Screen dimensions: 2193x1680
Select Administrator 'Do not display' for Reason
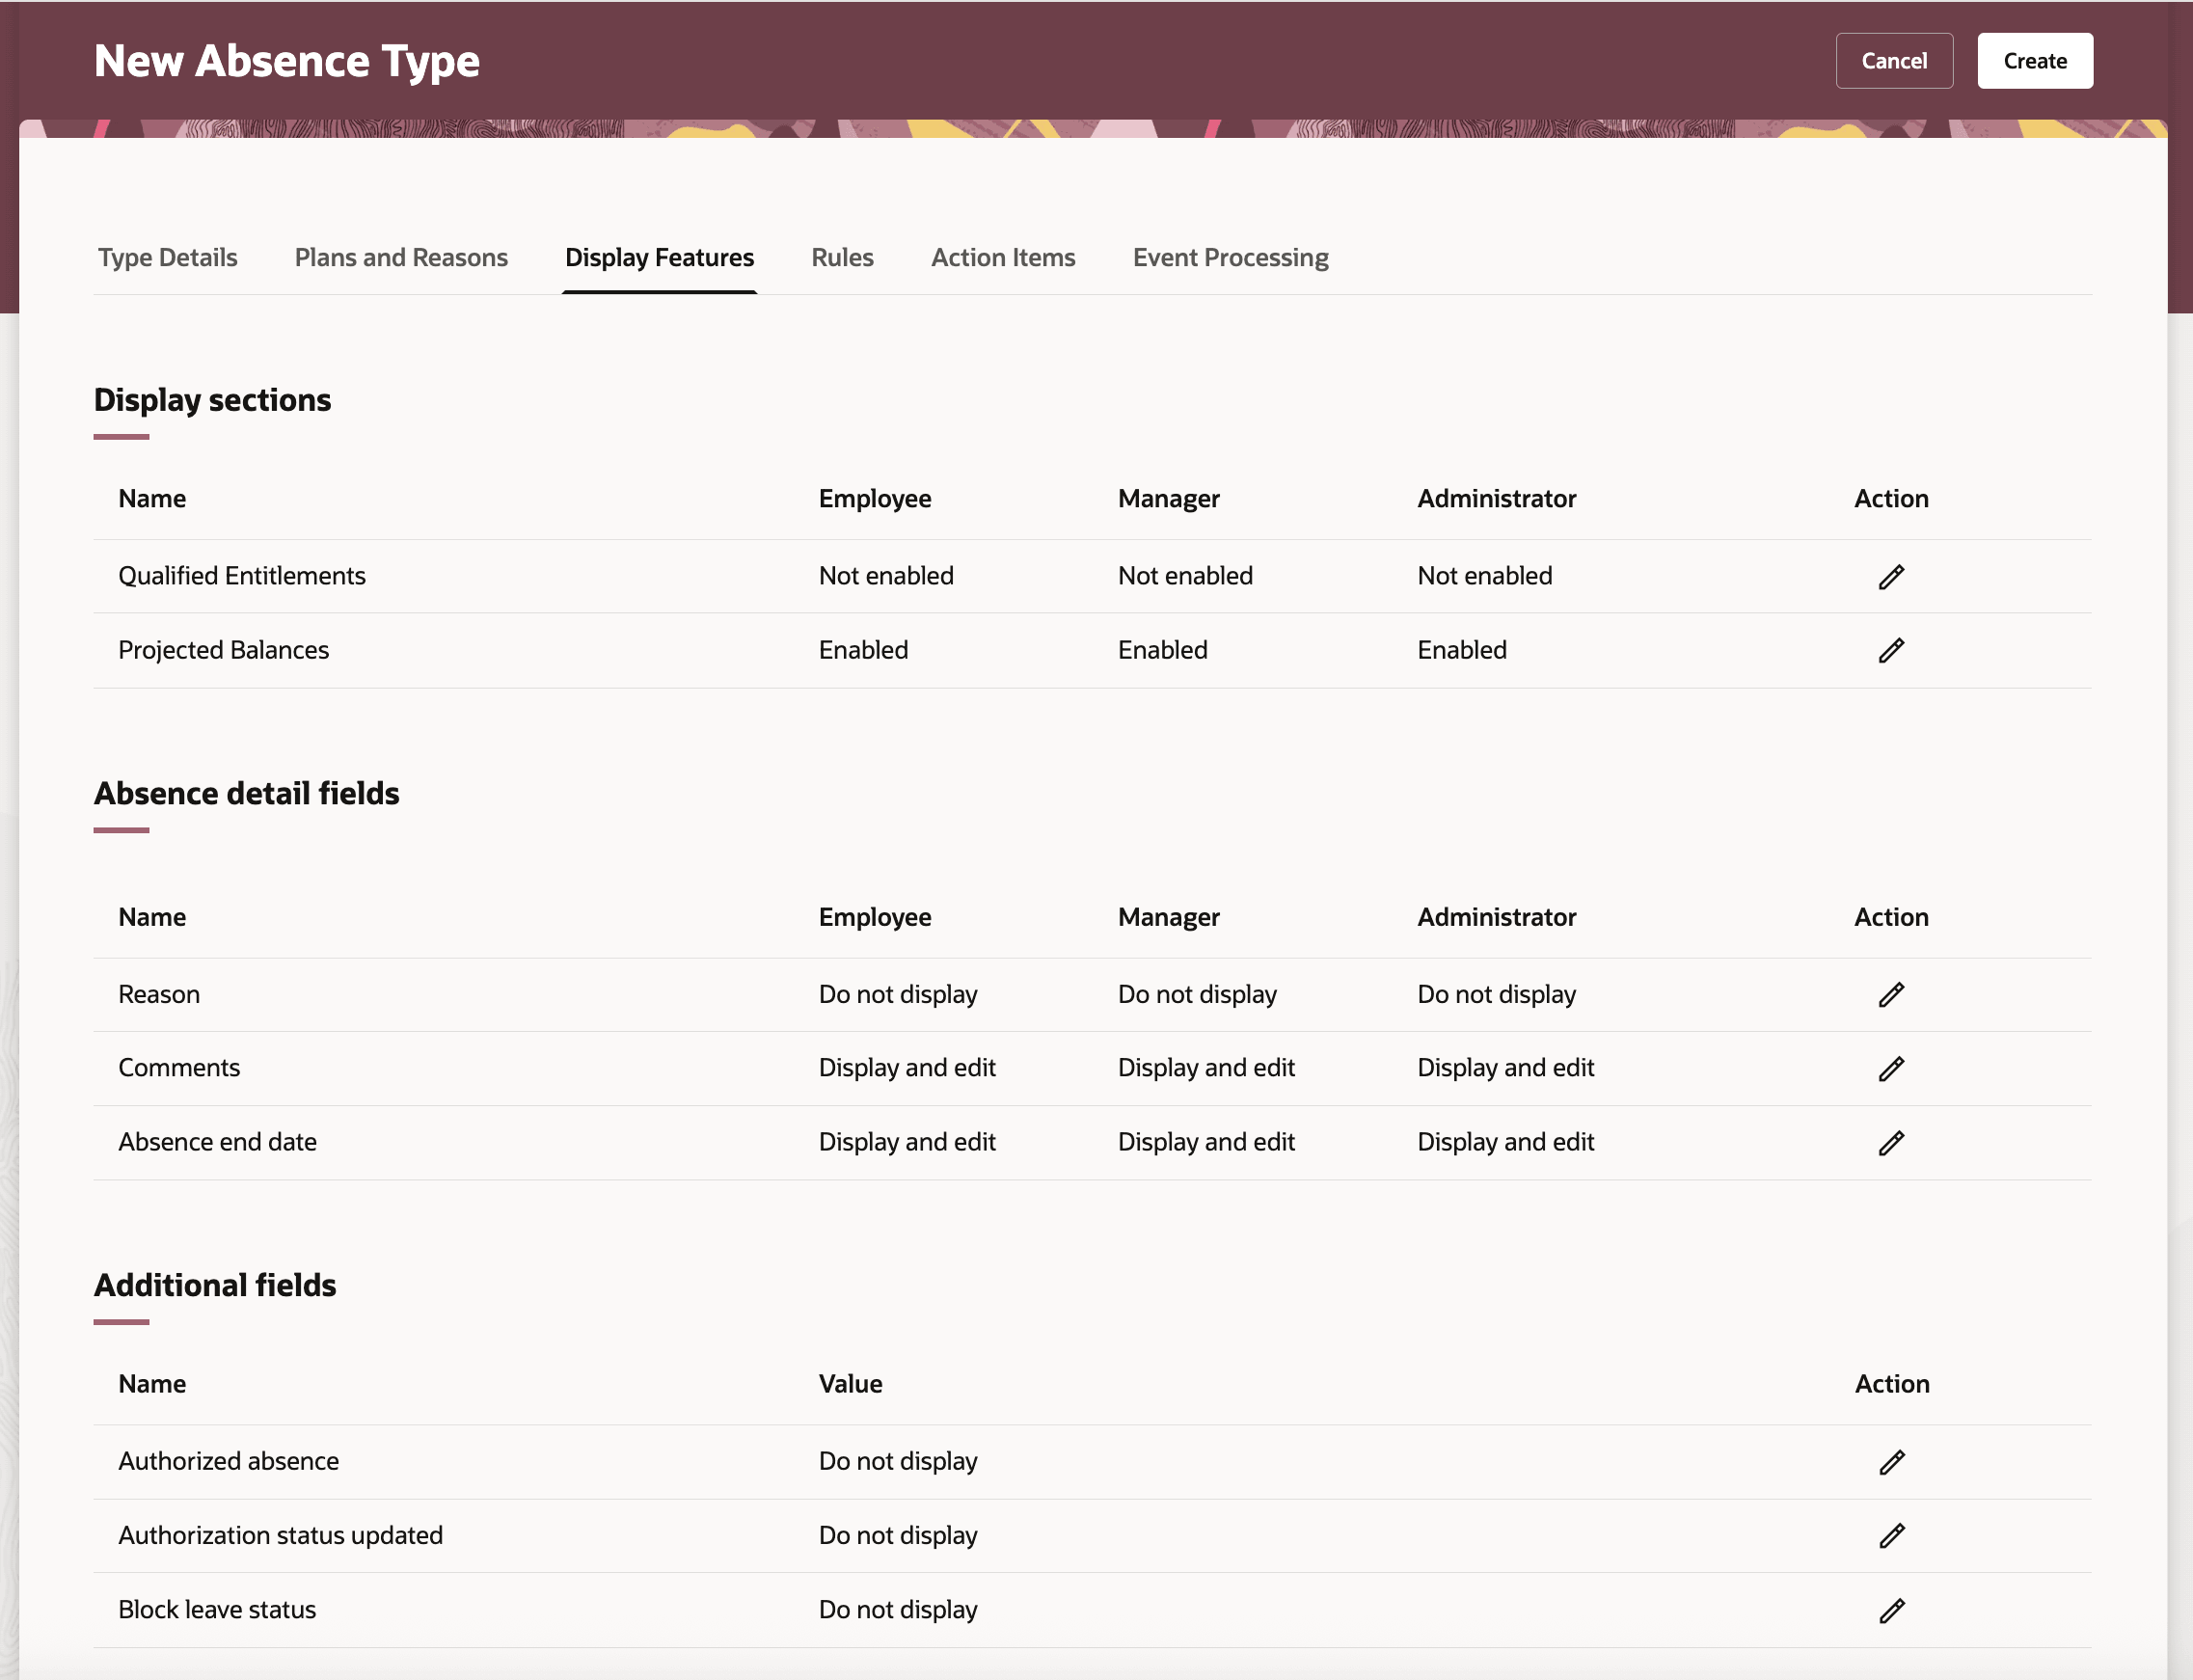pyautogui.click(x=1496, y=994)
